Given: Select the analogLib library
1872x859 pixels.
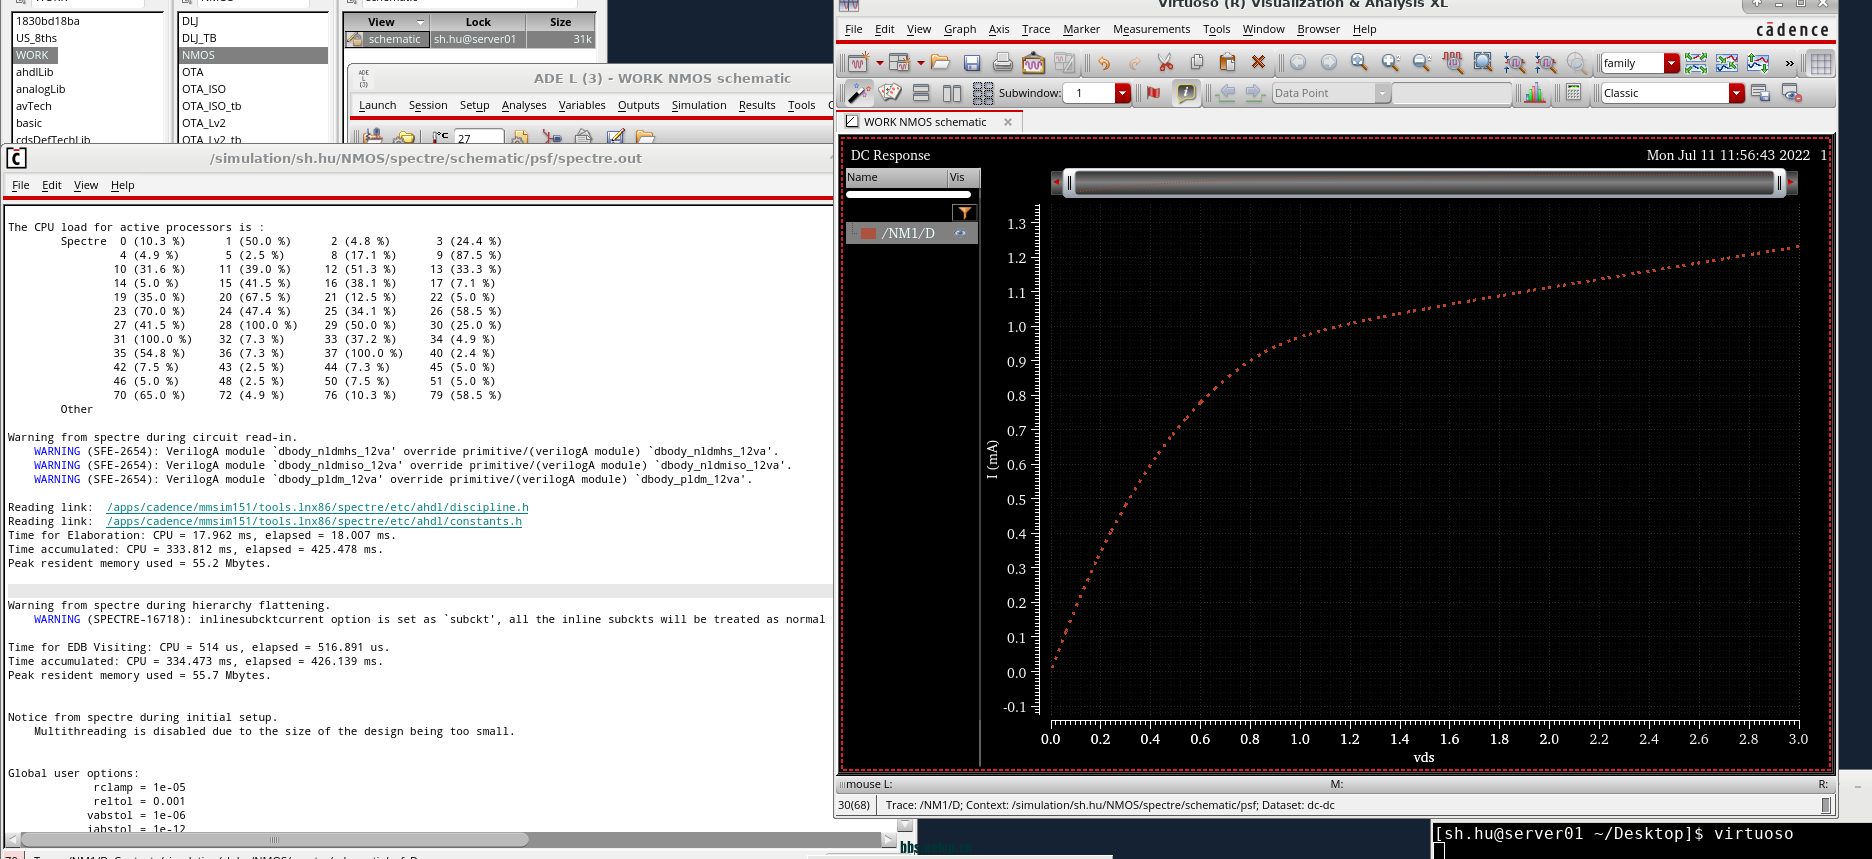Looking at the screenshot, I should click(41, 89).
